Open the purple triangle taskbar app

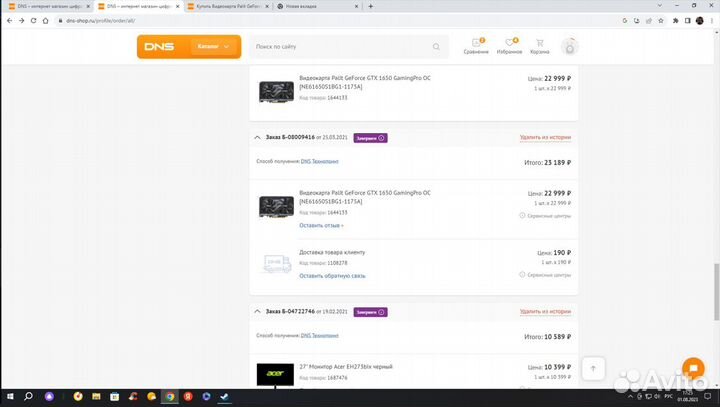pyautogui.click(x=50, y=396)
